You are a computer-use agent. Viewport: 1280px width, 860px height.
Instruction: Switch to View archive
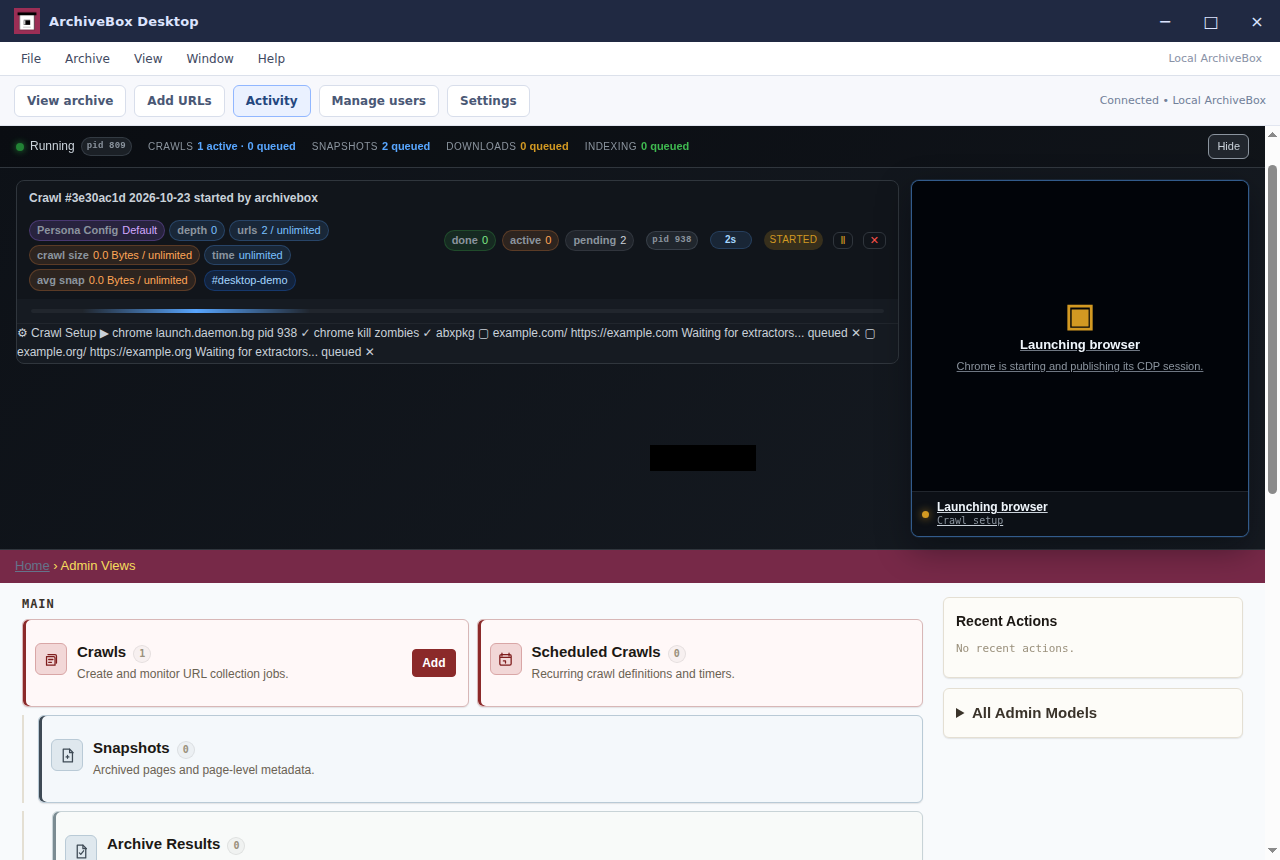click(x=70, y=101)
